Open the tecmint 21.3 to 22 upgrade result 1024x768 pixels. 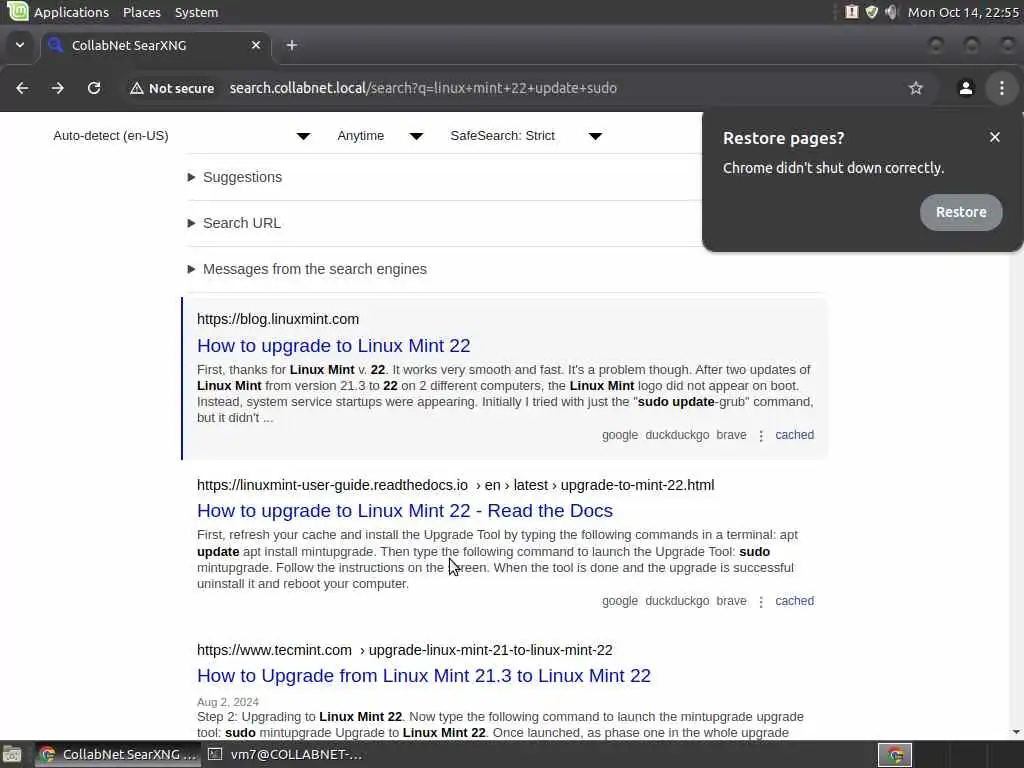(424, 676)
